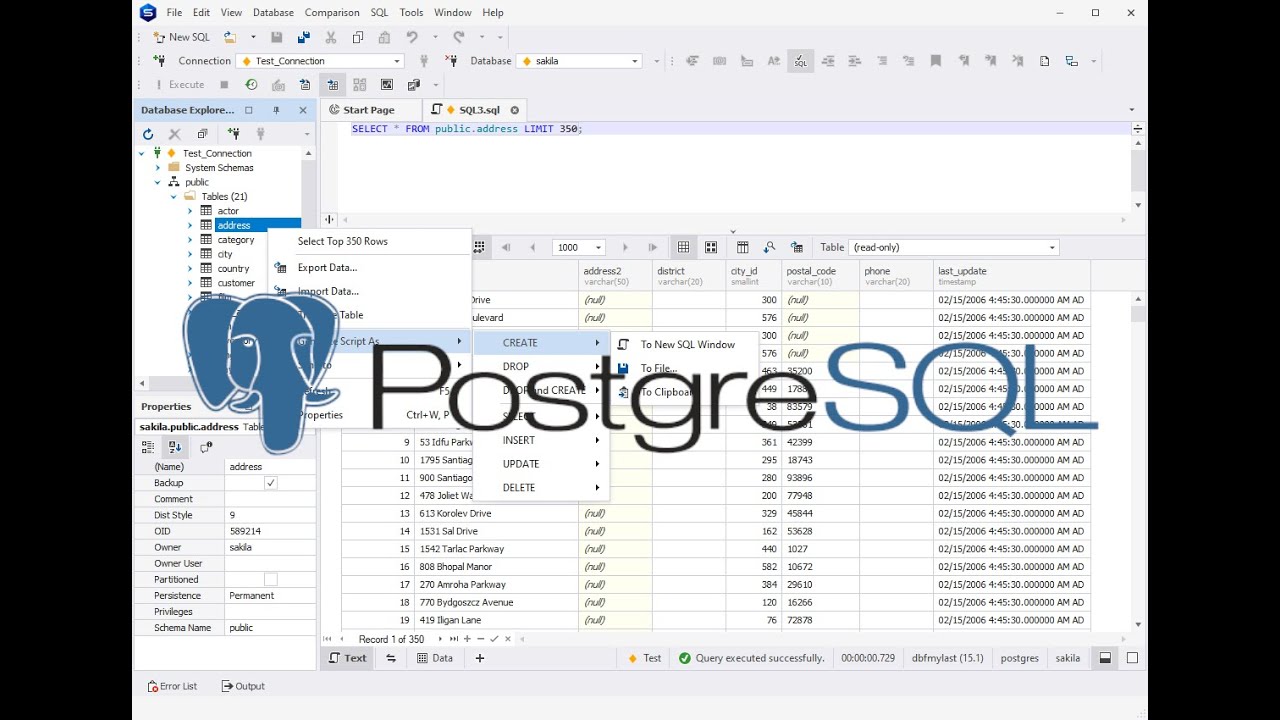The width and height of the screenshot is (1280, 720).
Task: Click the Copy icon in top toolbar
Action: click(x=358, y=37)
